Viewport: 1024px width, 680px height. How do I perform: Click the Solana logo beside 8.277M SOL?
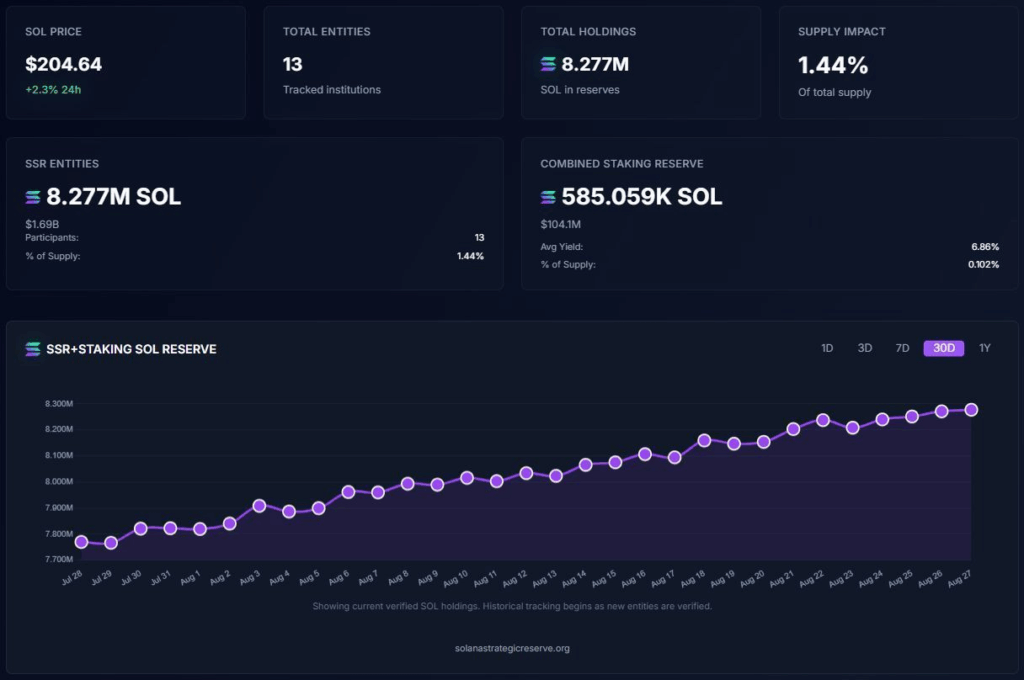click(x=33, y=197)
